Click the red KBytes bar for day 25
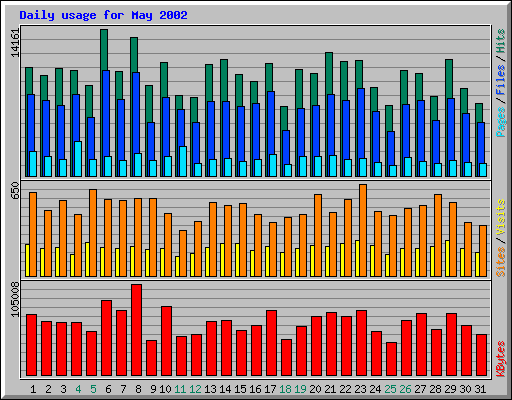The height and width of the screenshot is (400, 512). click(x=391, y=359)
